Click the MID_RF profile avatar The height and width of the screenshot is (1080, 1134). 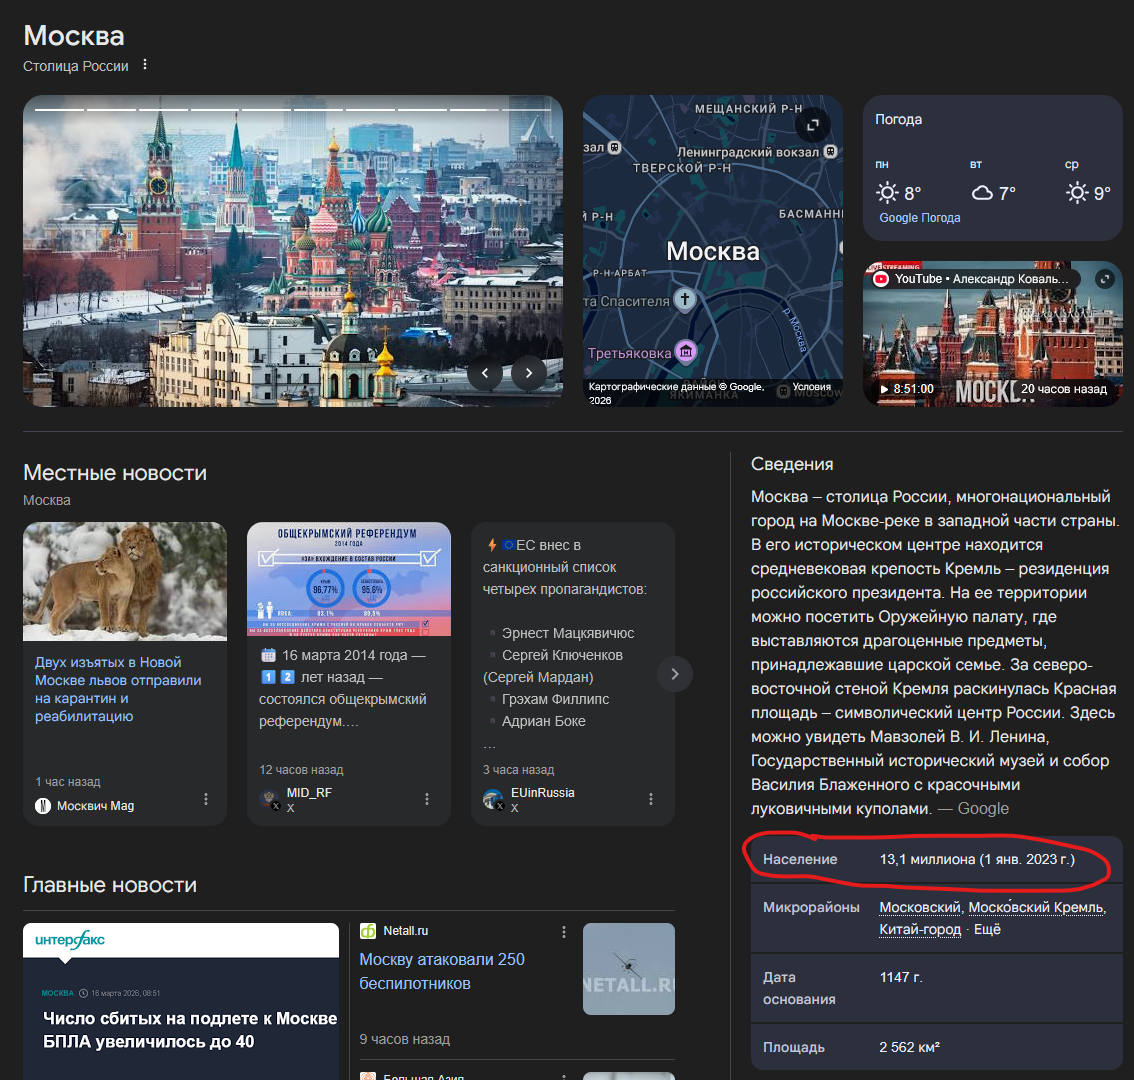point(270,799)
